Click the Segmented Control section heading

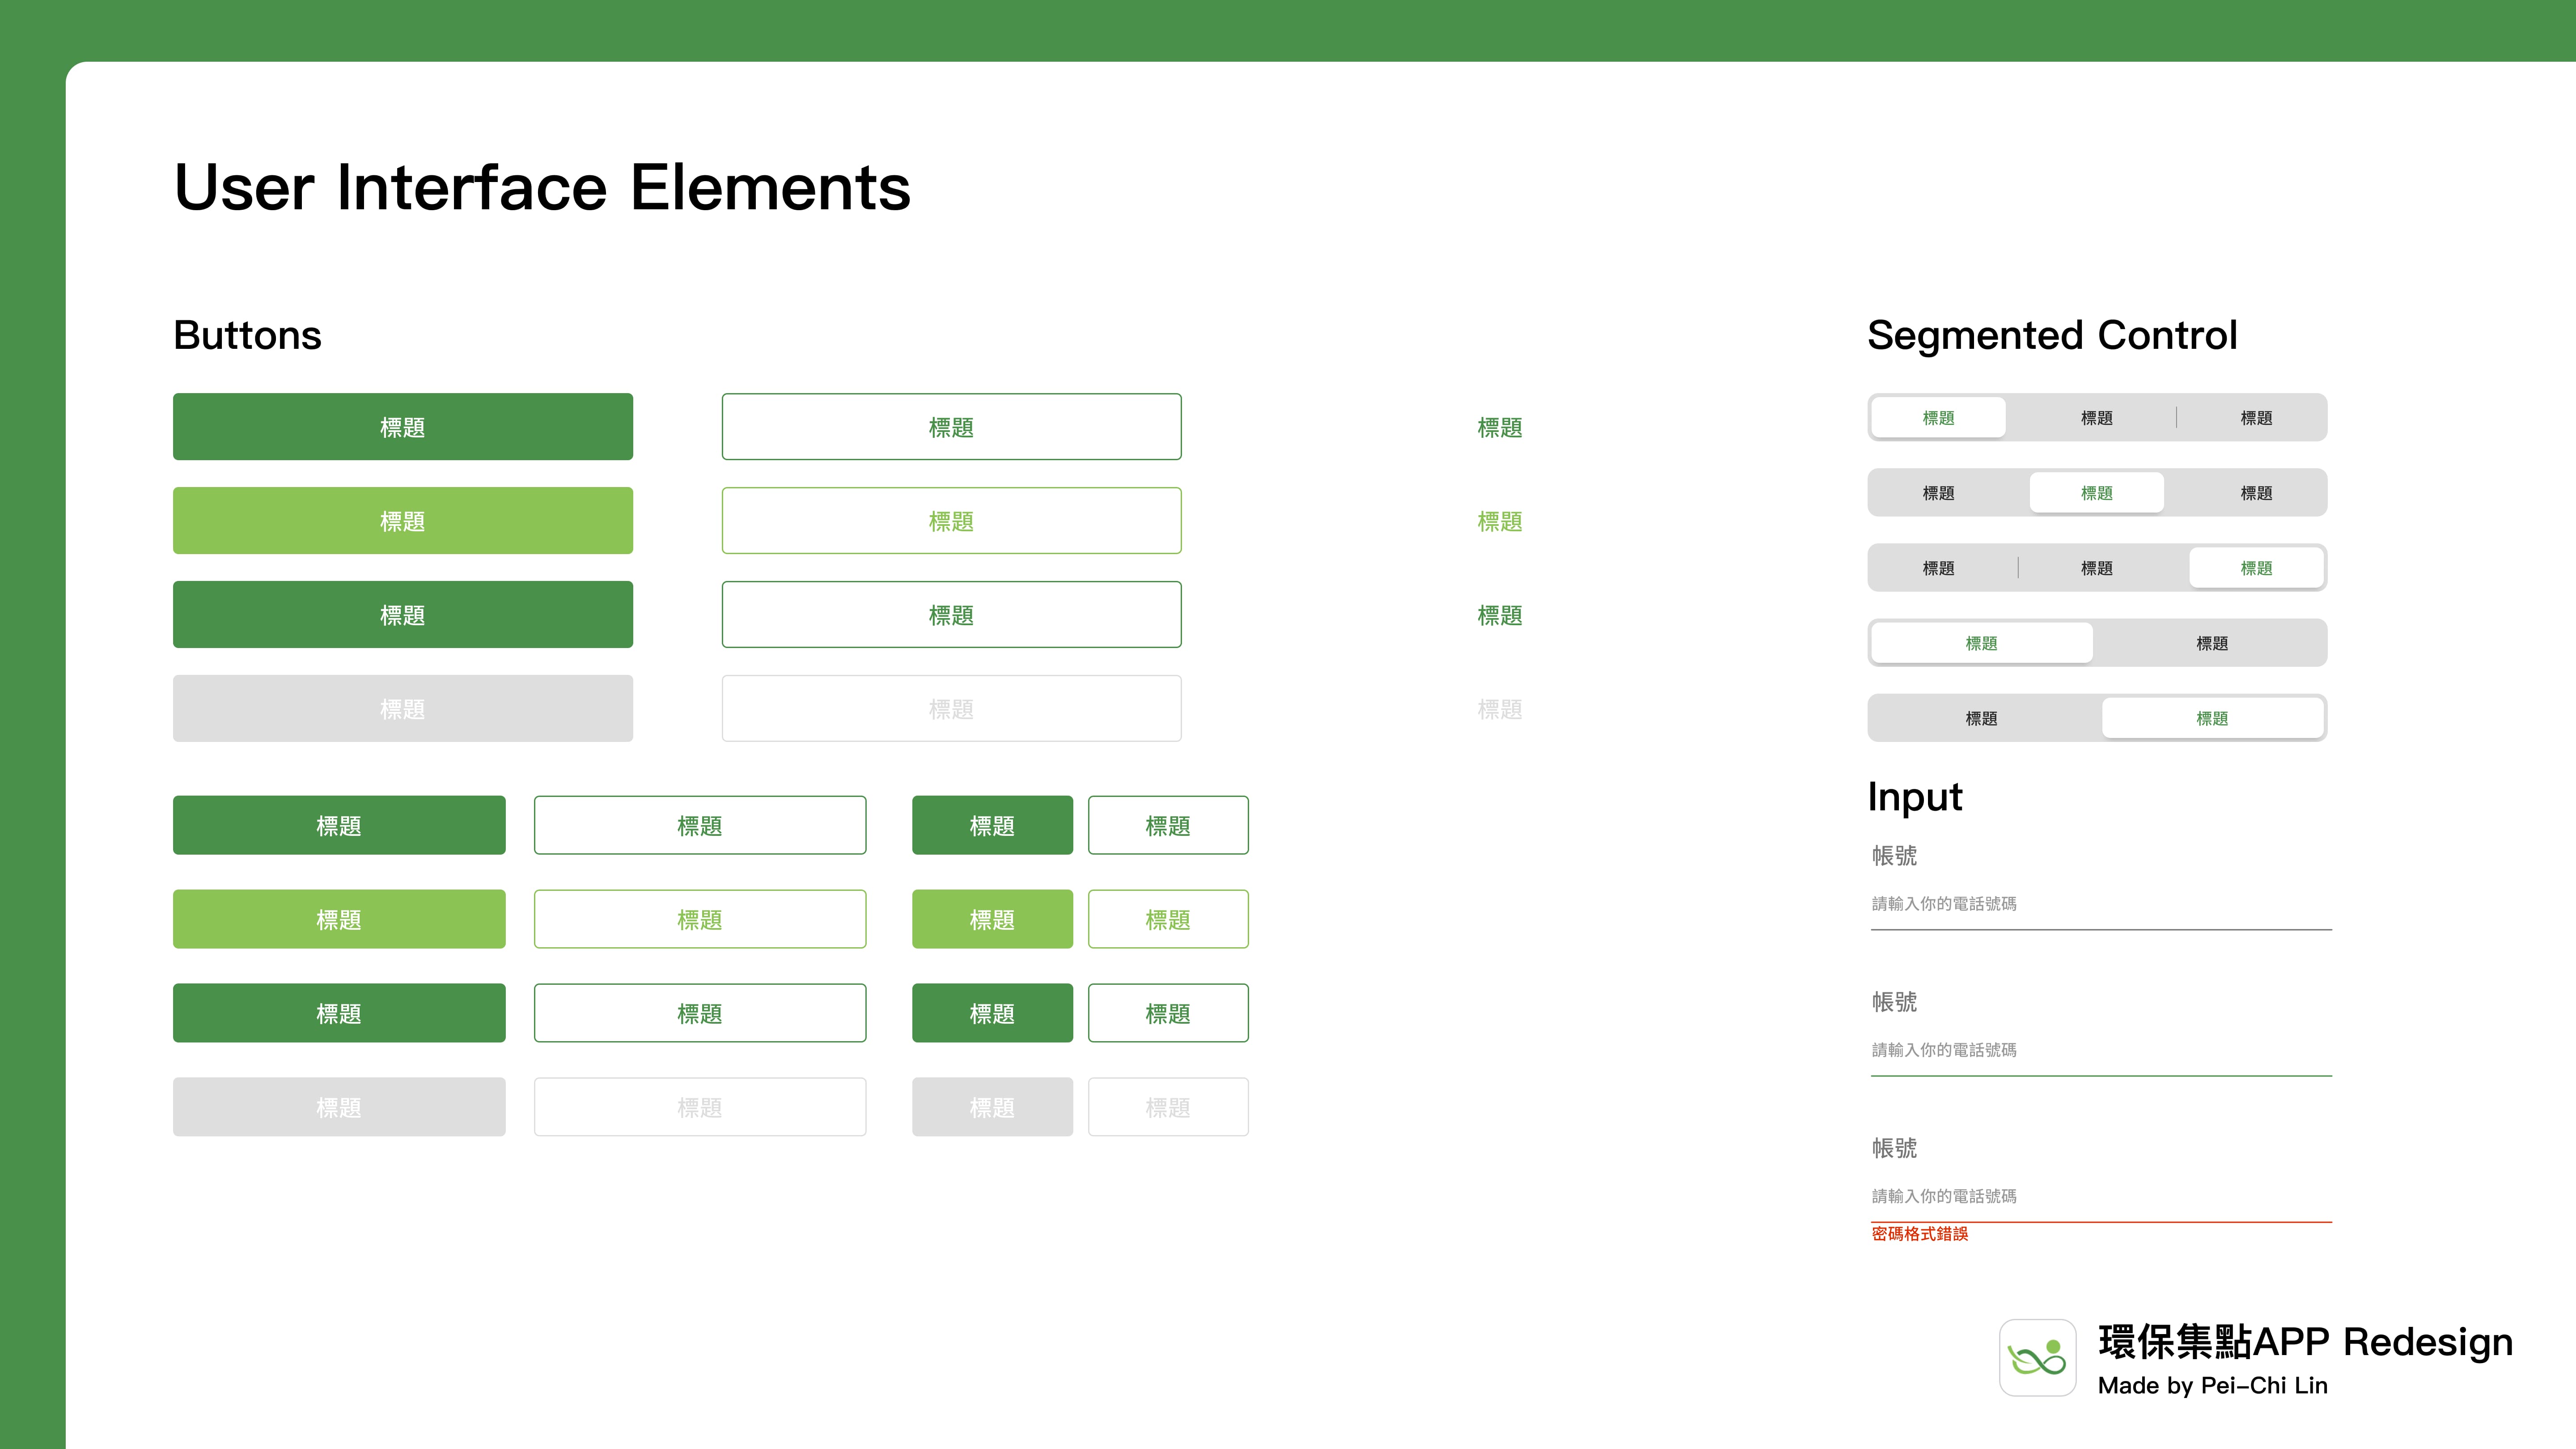click(2052, 335)
